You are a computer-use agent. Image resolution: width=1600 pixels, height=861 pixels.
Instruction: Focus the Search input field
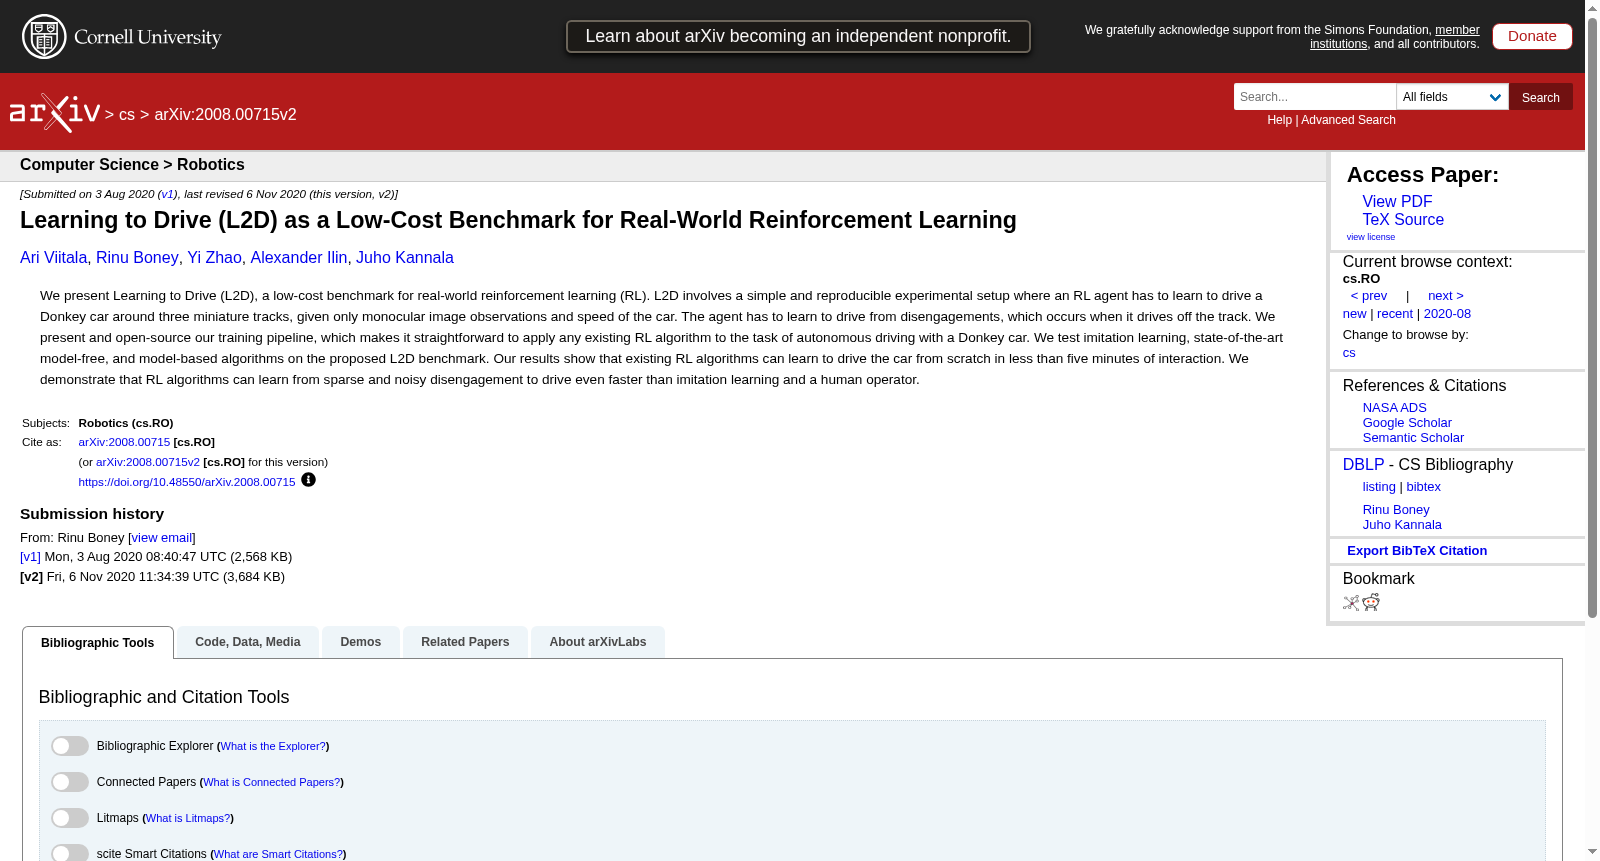pyautogui.click(x=1315, y=97)
